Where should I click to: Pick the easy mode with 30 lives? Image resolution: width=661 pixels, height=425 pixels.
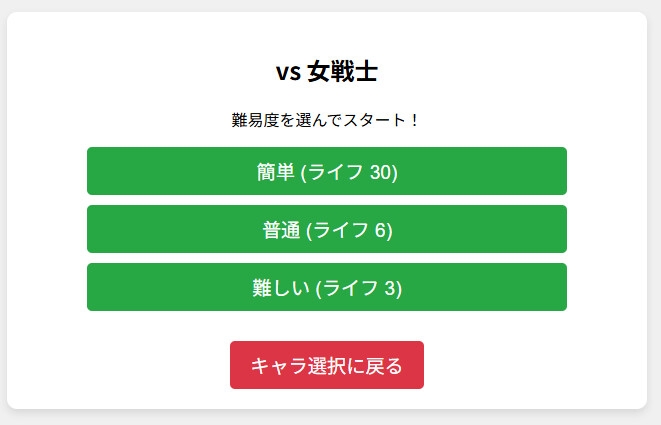[327, 171]
